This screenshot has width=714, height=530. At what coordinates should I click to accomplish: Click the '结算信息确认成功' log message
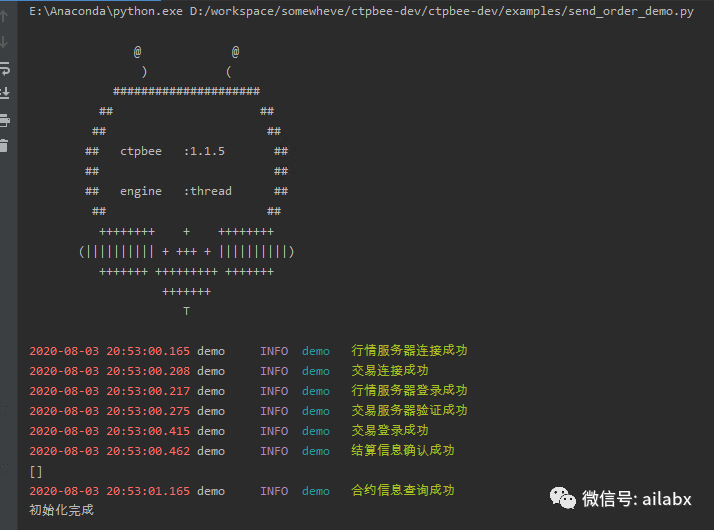point(403,450)
